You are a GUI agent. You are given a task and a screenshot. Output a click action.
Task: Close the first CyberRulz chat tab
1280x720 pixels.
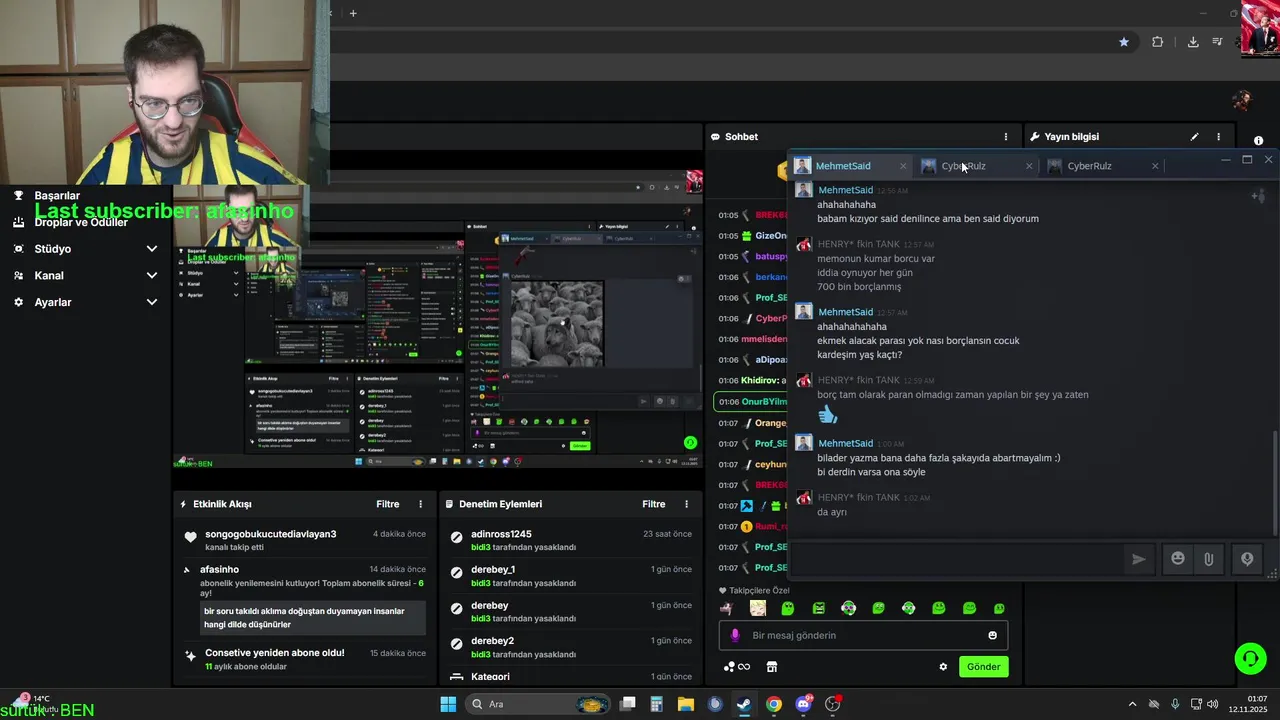1029,166
